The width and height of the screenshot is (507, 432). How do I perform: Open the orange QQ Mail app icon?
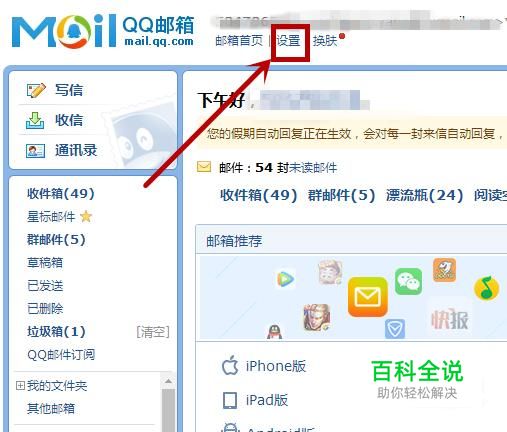368,297
